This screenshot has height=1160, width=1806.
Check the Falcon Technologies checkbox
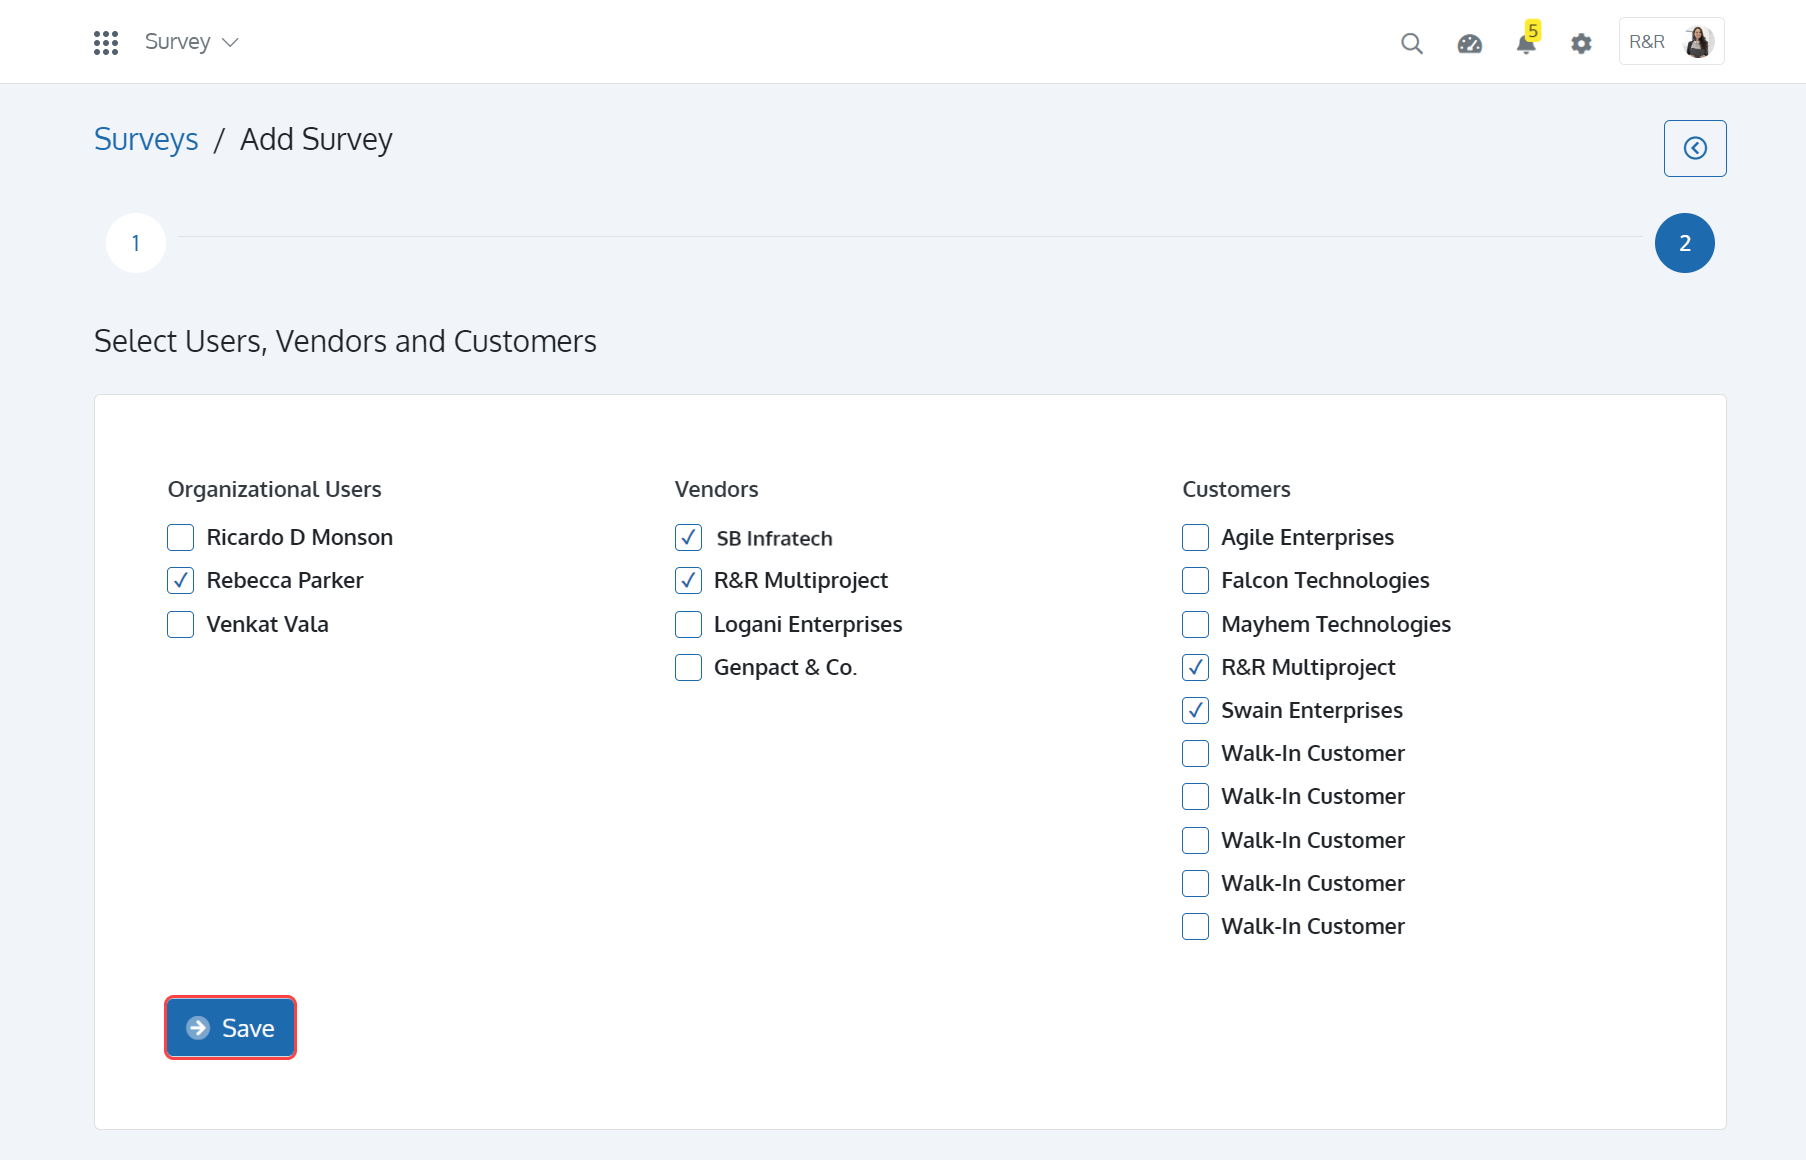(1195, 580)
